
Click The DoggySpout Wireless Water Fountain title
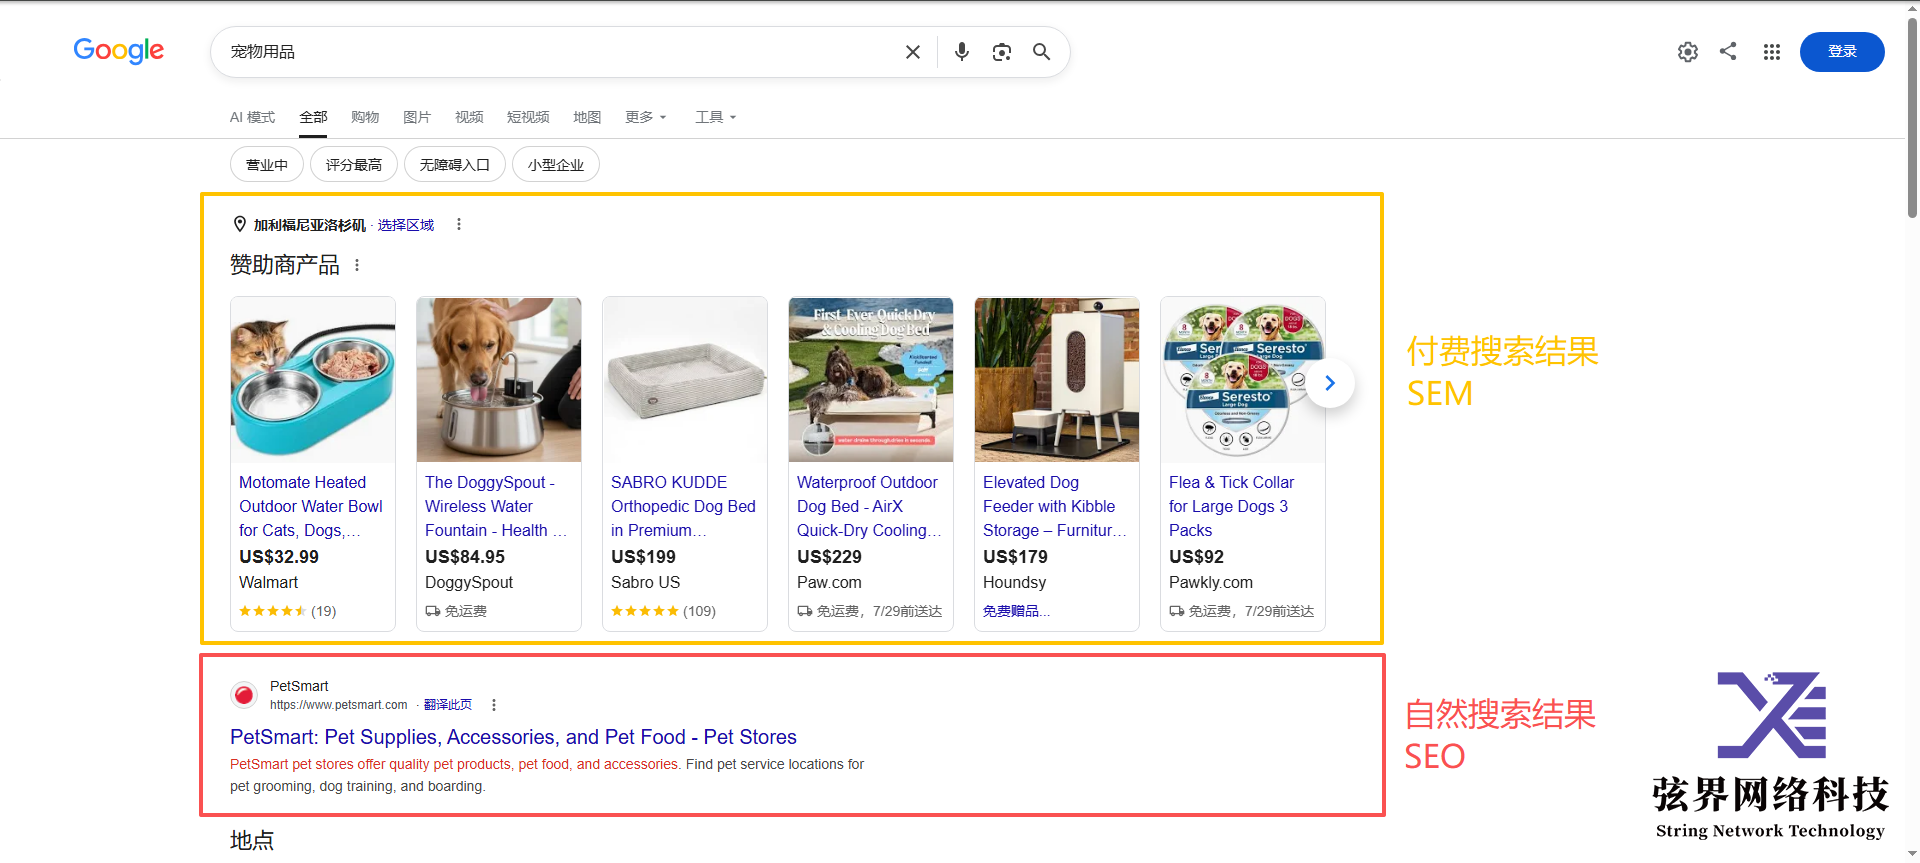pyautogui.click(x=496, y=506)
